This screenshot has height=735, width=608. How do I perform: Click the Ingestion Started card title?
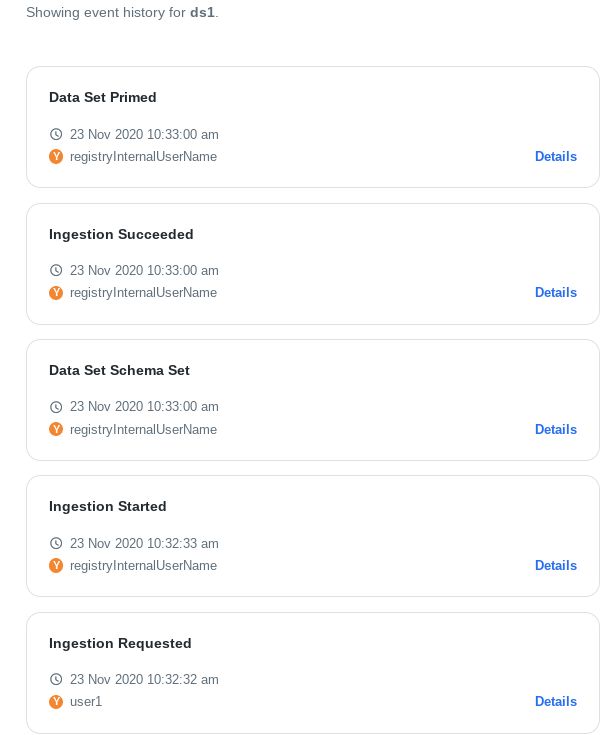coord(107,507)
